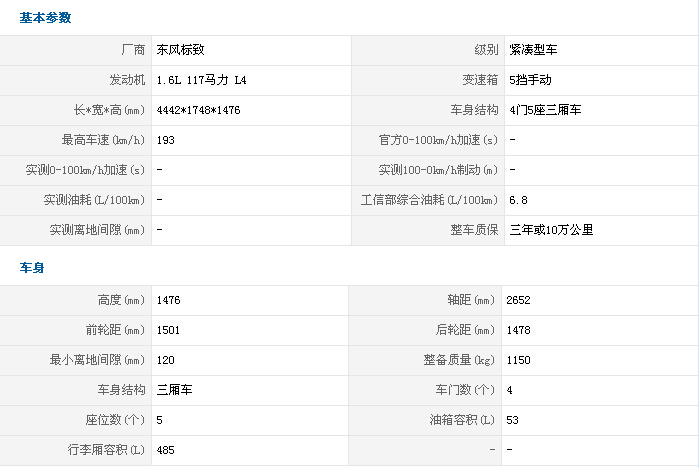Click the 工信部综合油耗 value 6.8

[x=518, y=200]
